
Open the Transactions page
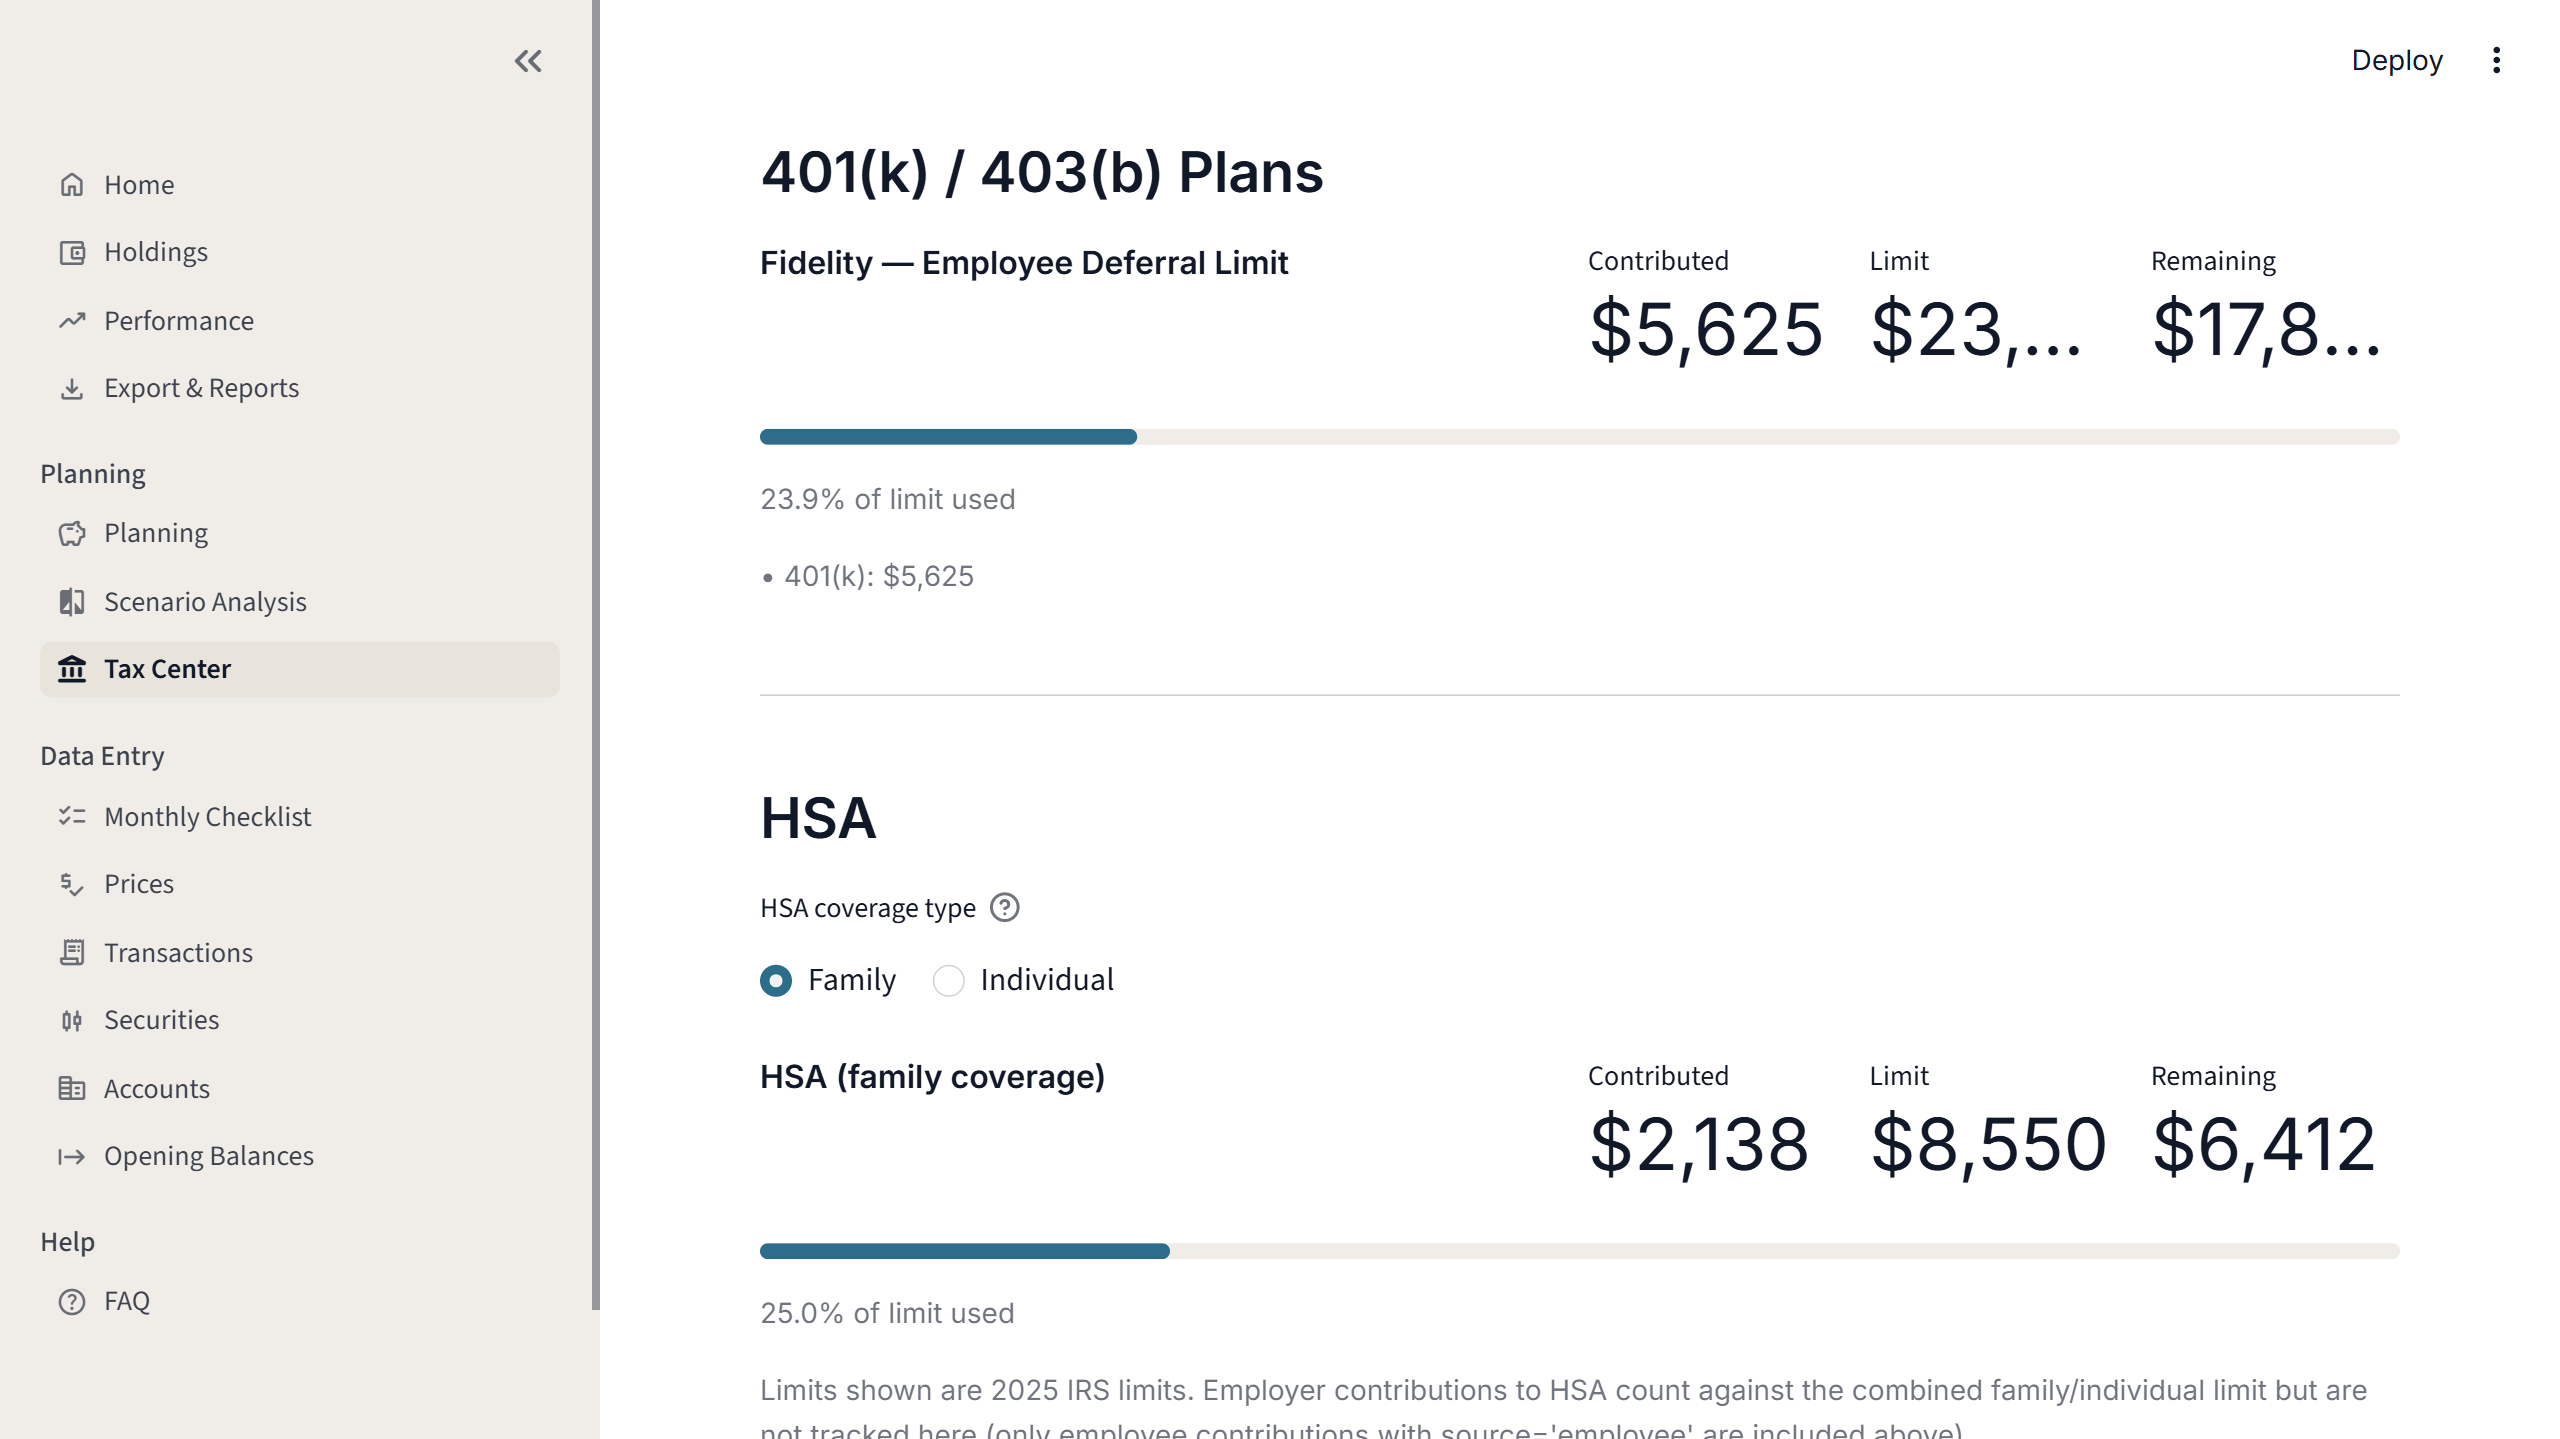click(178, 953)
